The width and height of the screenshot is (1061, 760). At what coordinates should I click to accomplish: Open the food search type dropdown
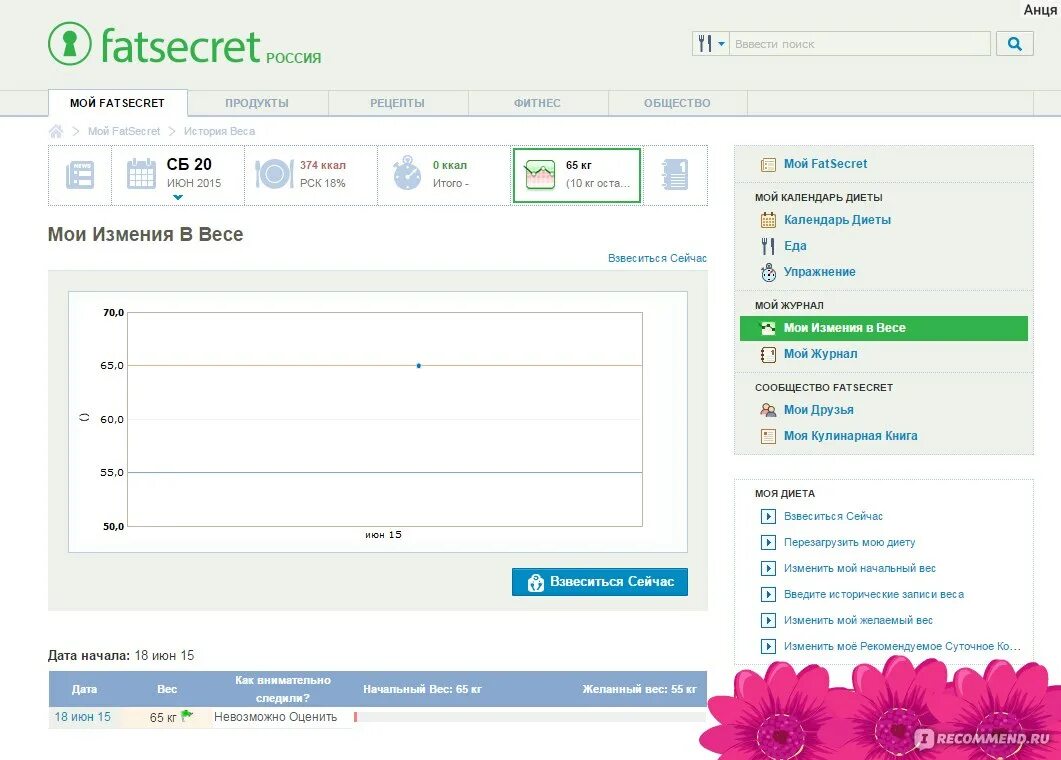click(x=710, y=44)
